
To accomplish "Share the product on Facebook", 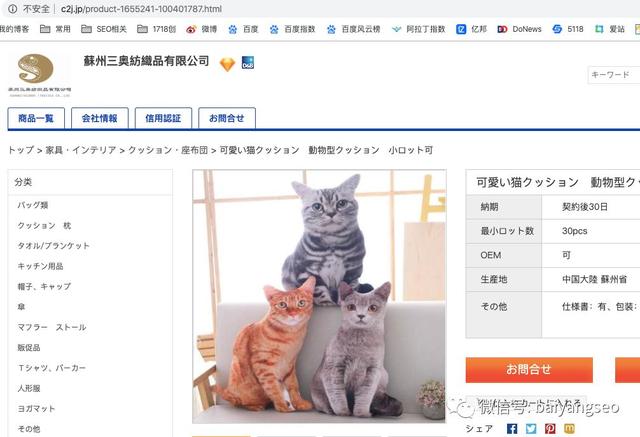I will [x=512, y=428].
